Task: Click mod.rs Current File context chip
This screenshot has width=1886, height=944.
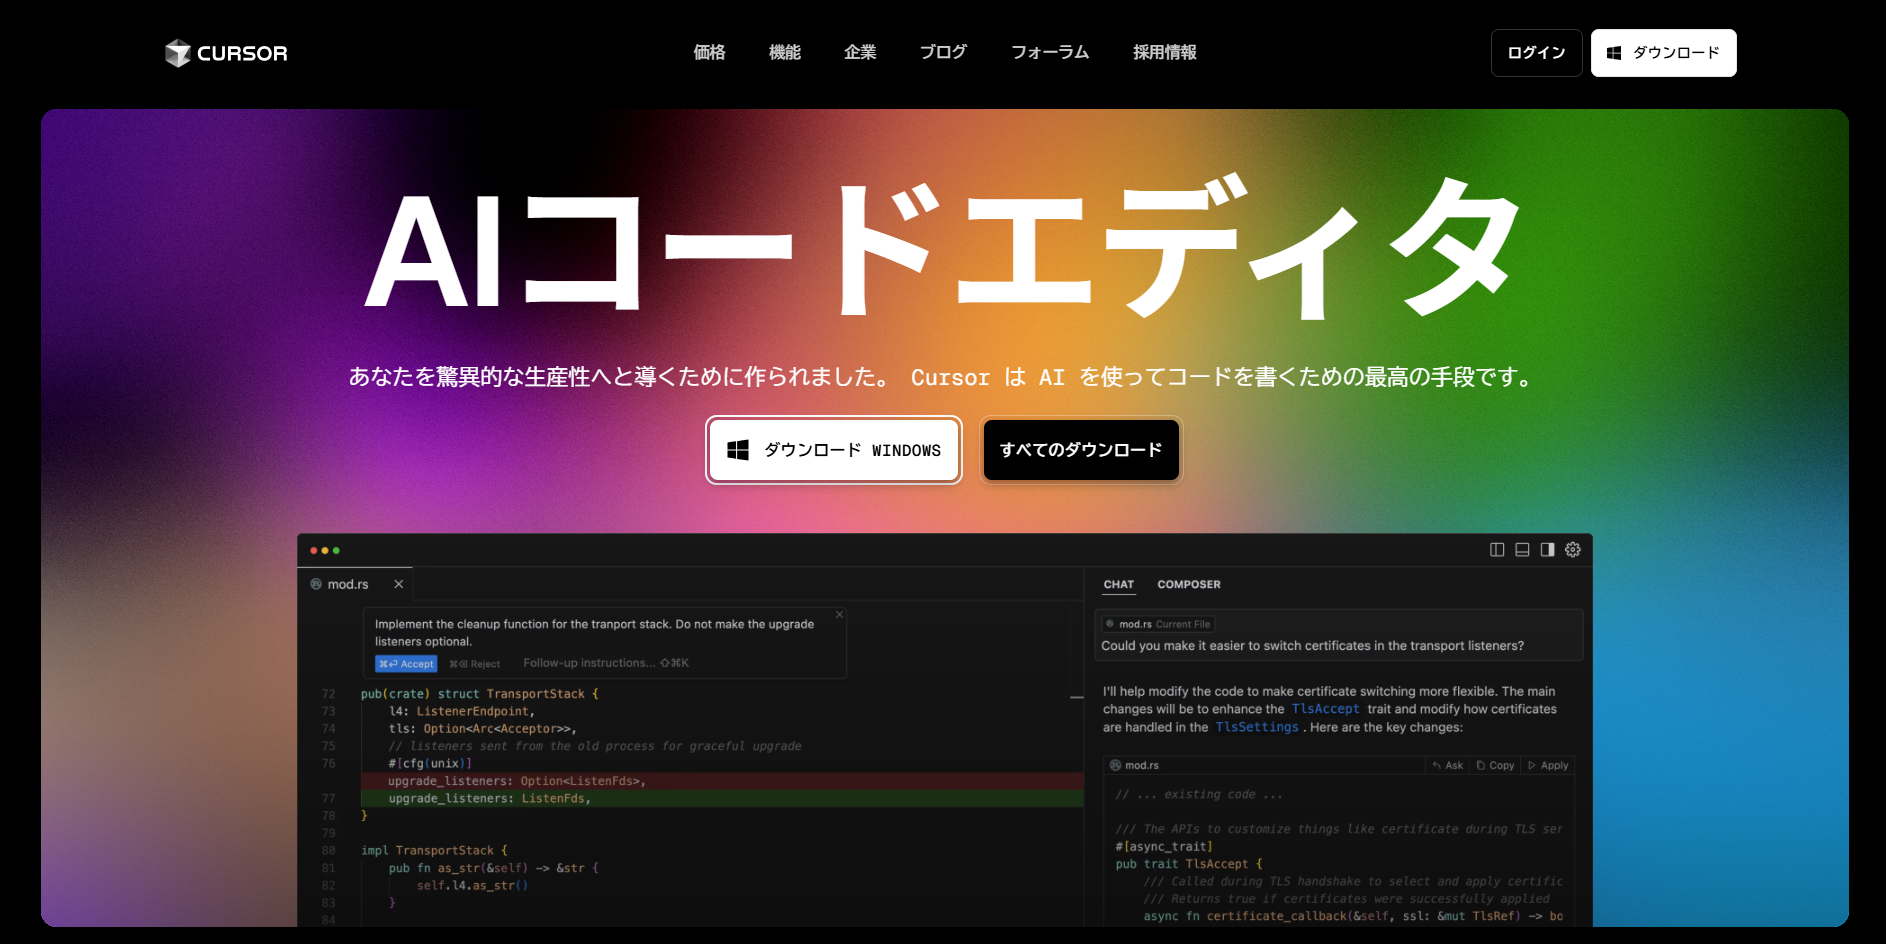Action: point(1158,624)
